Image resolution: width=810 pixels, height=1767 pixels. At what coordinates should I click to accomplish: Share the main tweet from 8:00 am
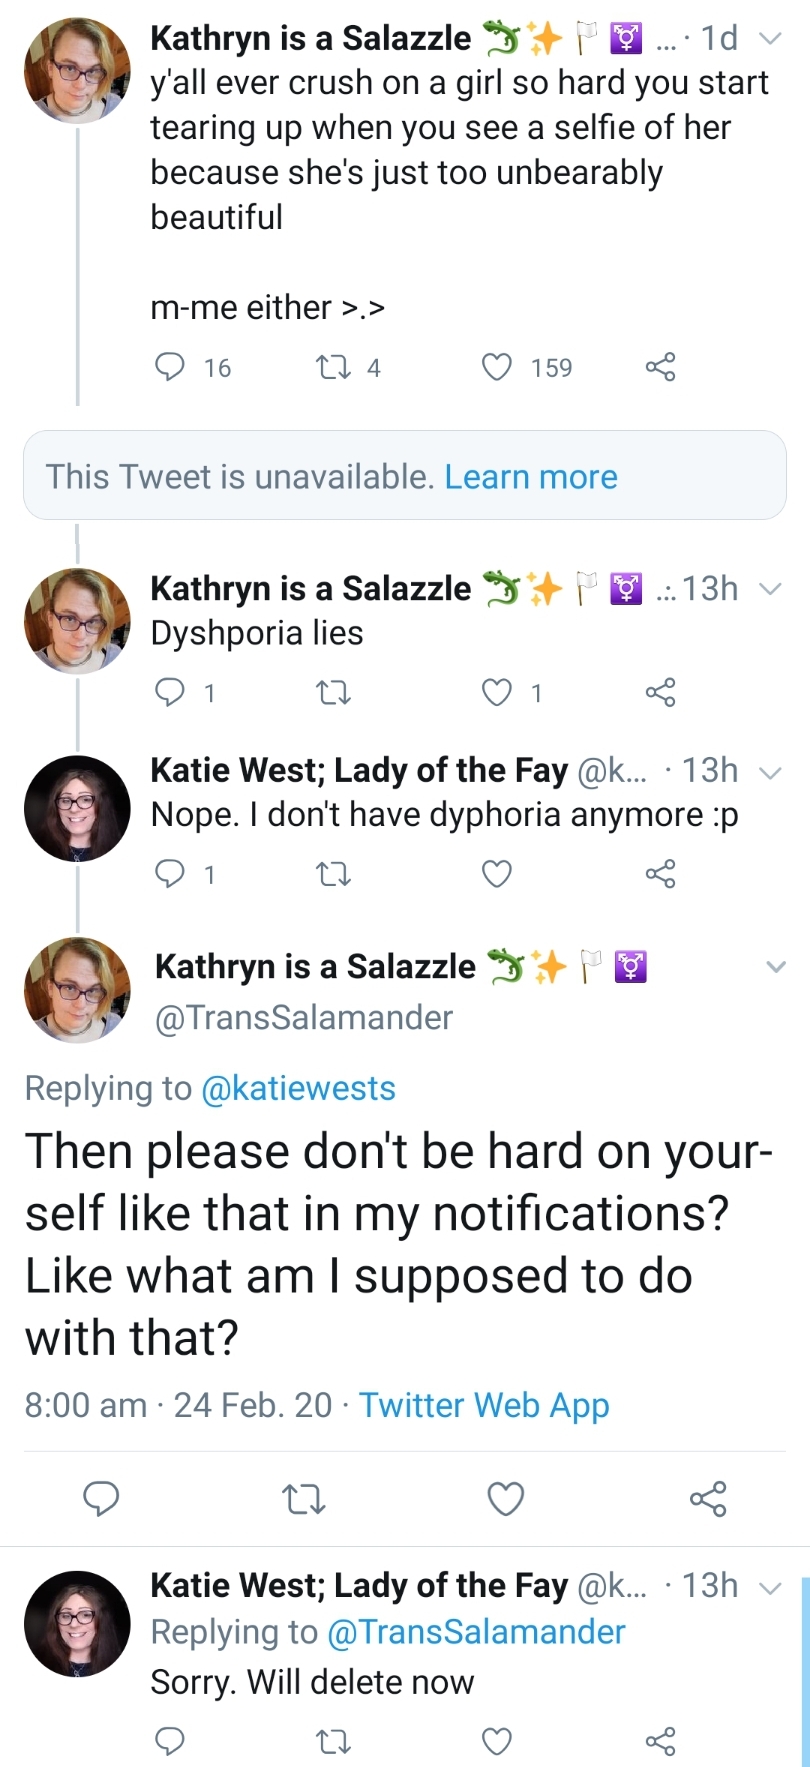click(x=707, y=1499)
